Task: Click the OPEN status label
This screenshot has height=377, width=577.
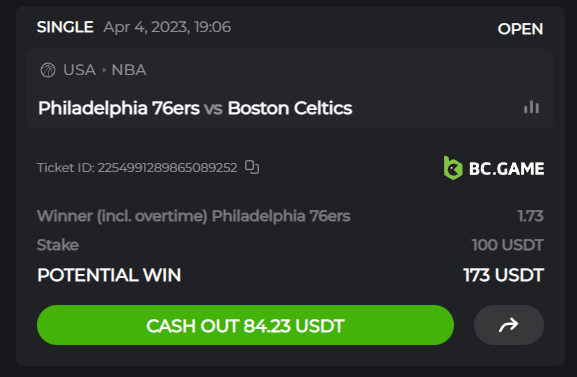Action: click(520, 29)
